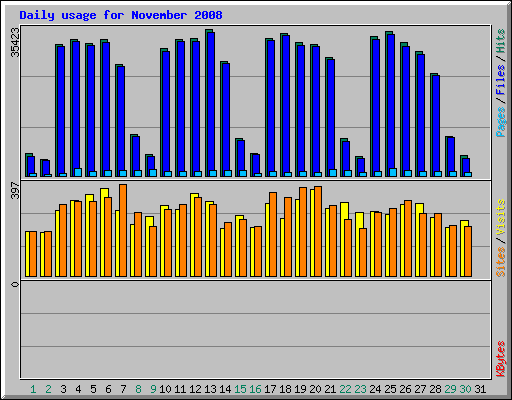Select the orange sites bar for day 26
512x400 pixels.
408,238
